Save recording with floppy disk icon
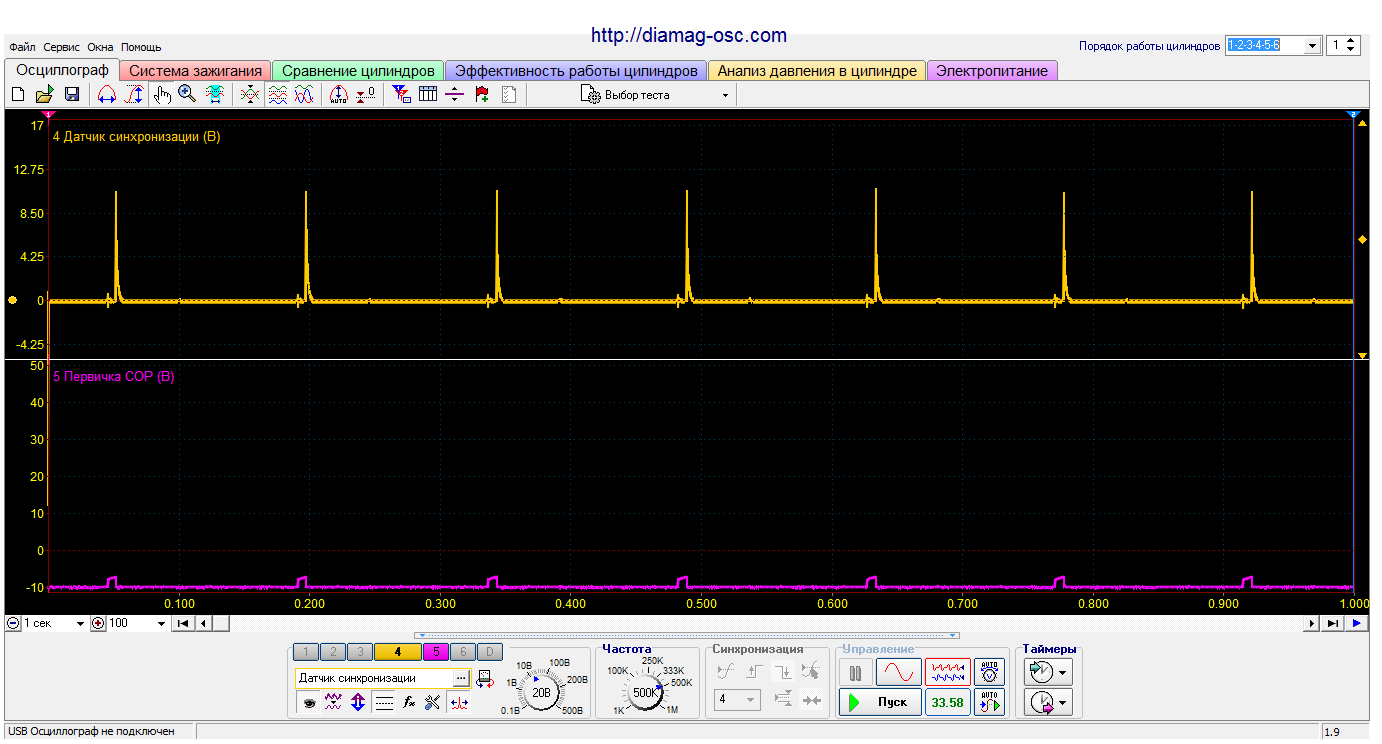The width and height of the screenshot is (1382, 744). (x=72, y=94)
